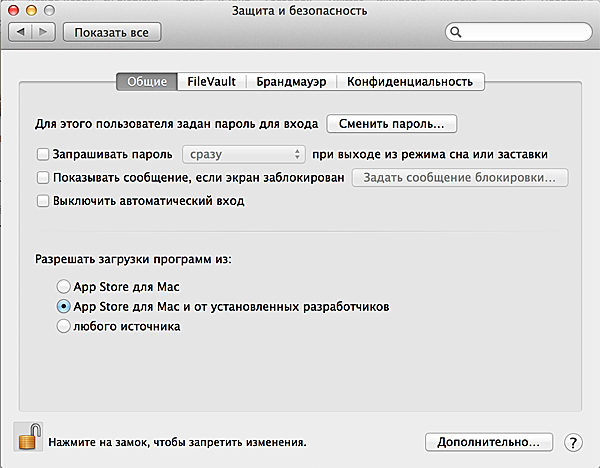Check 'Показывать сообщение, если экран заблокирован'
The height and width of the screenshot is (468, 600).
[43, 178]
